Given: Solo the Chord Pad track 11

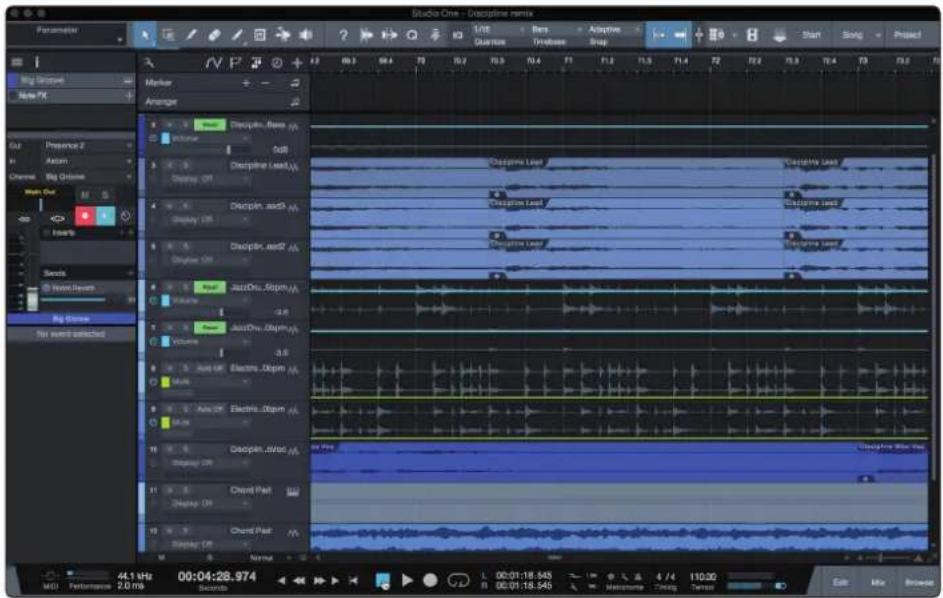Looking at the screenshot, I should tap(185, 490).
